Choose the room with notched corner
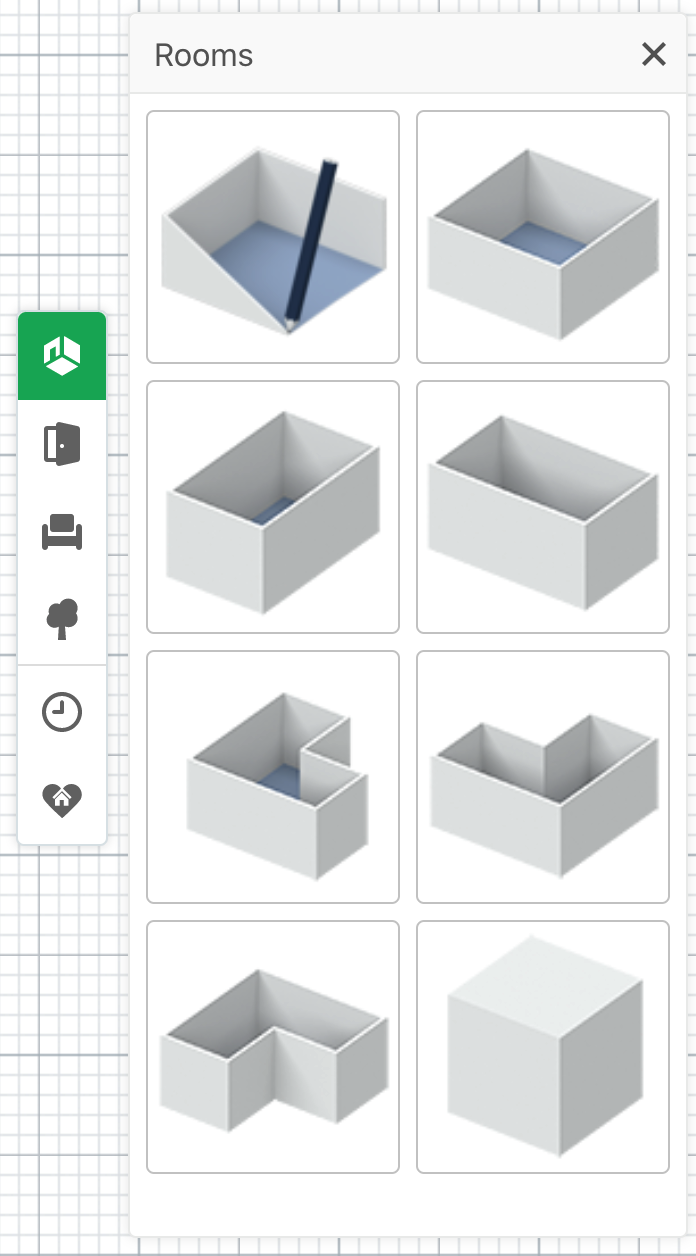Screen dimensions: 696x1256 point(273,777)
